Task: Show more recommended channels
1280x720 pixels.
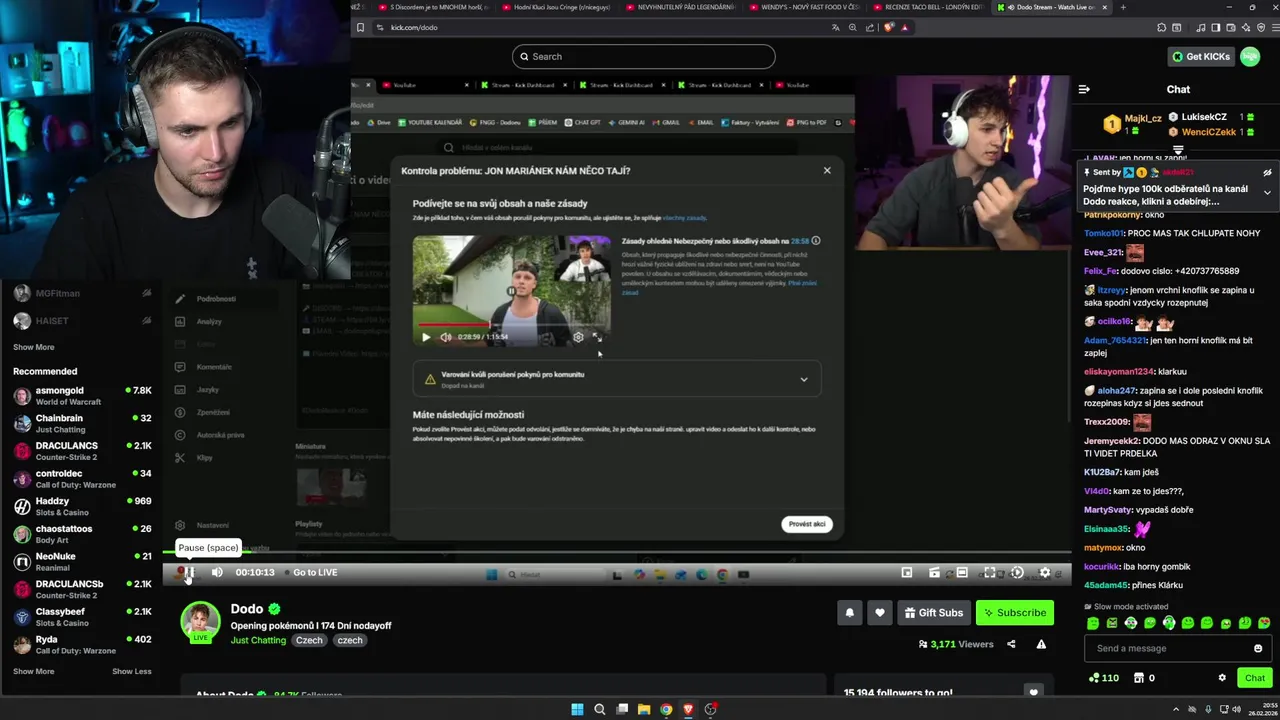Action: (x=34, y=671)
